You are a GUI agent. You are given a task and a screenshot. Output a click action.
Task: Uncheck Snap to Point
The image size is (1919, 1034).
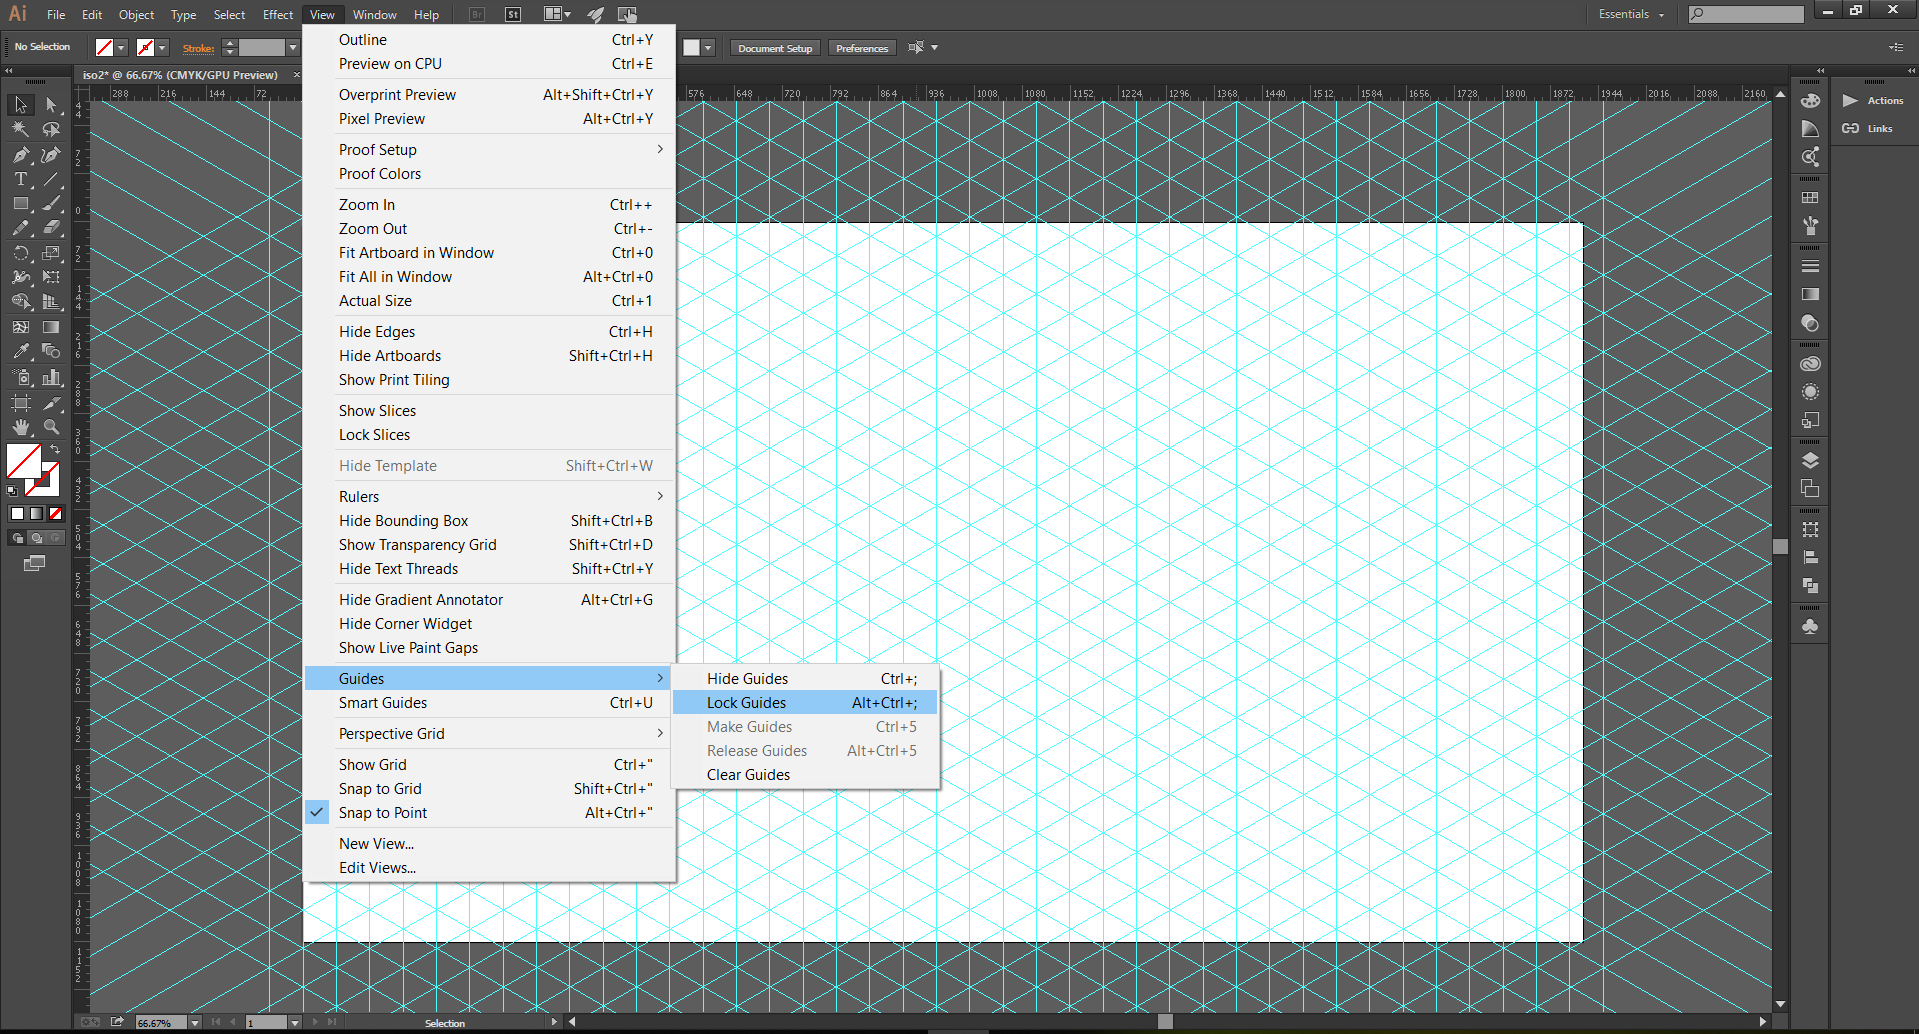point(489,813)
